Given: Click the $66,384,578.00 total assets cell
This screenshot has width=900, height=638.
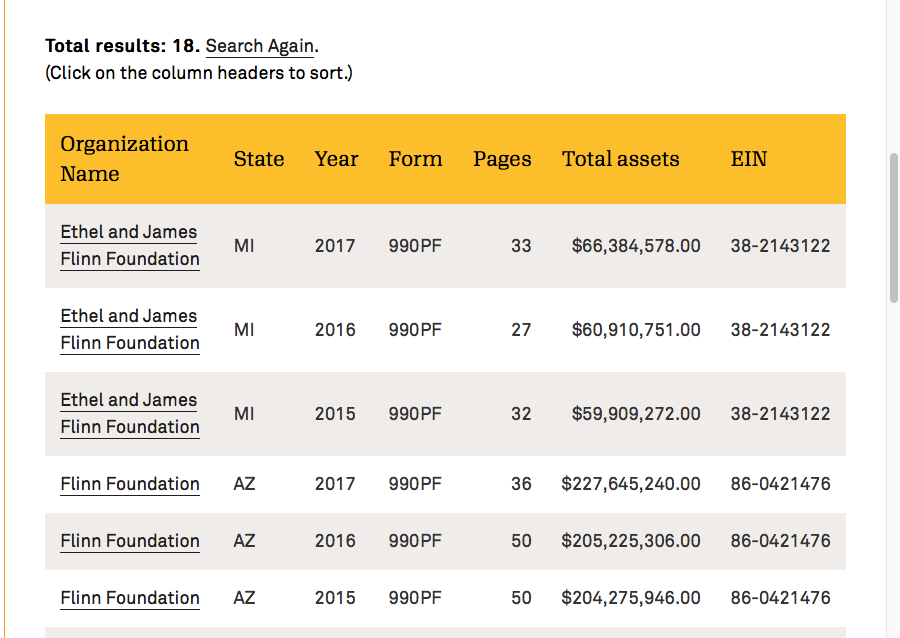Looking at the screenshot, I should (636, 246).
